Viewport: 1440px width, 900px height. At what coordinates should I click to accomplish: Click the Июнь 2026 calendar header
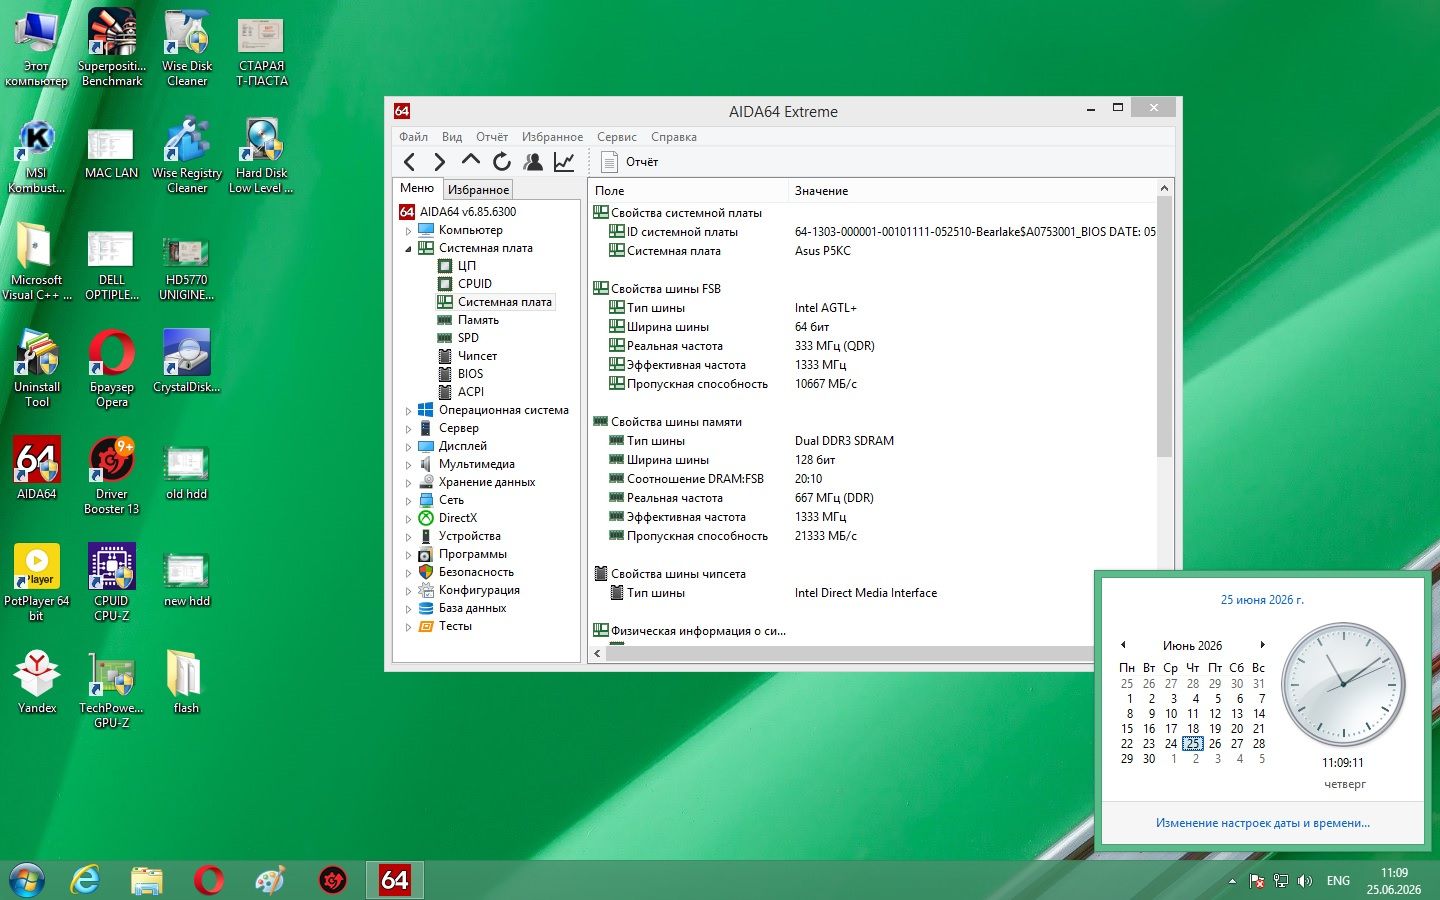coord(1192,646)
